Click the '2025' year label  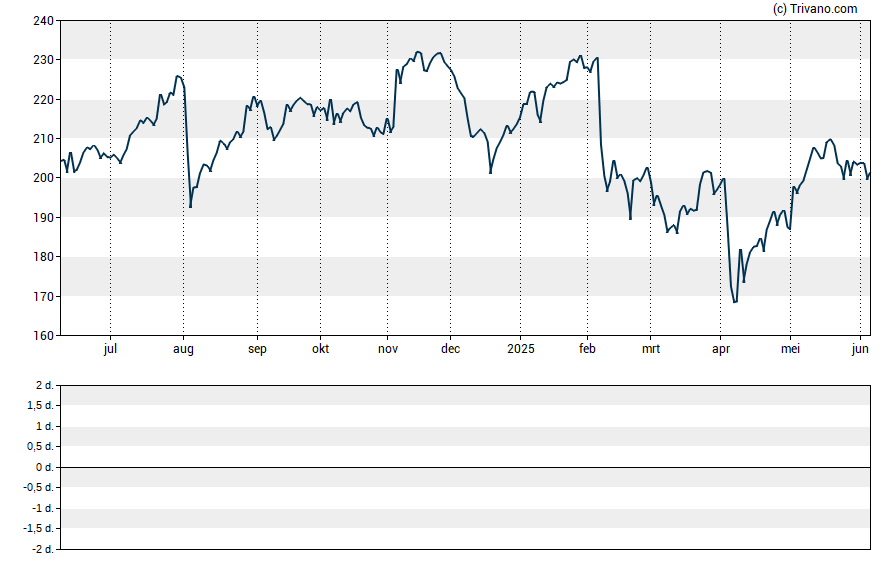[x=520, y=349]
